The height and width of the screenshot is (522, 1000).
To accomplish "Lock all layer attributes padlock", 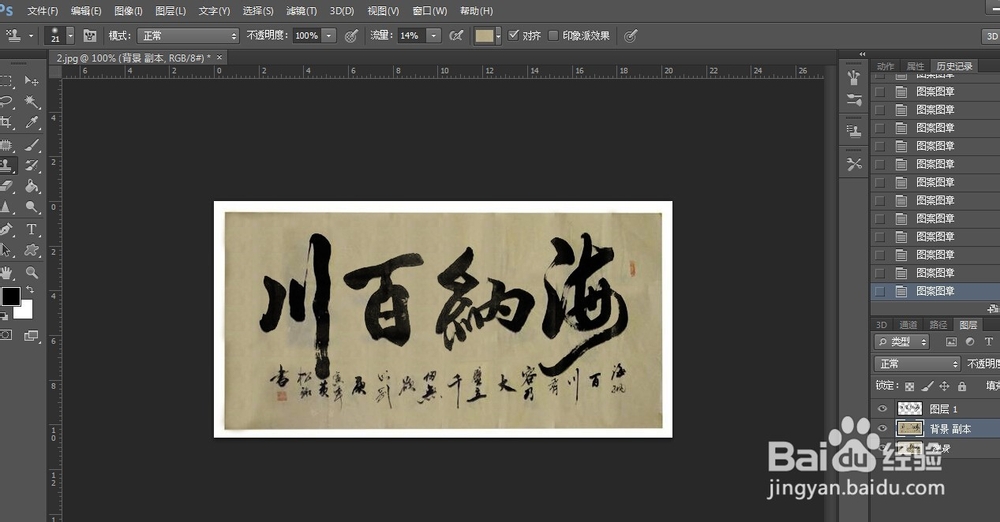I will click(962, 386).
